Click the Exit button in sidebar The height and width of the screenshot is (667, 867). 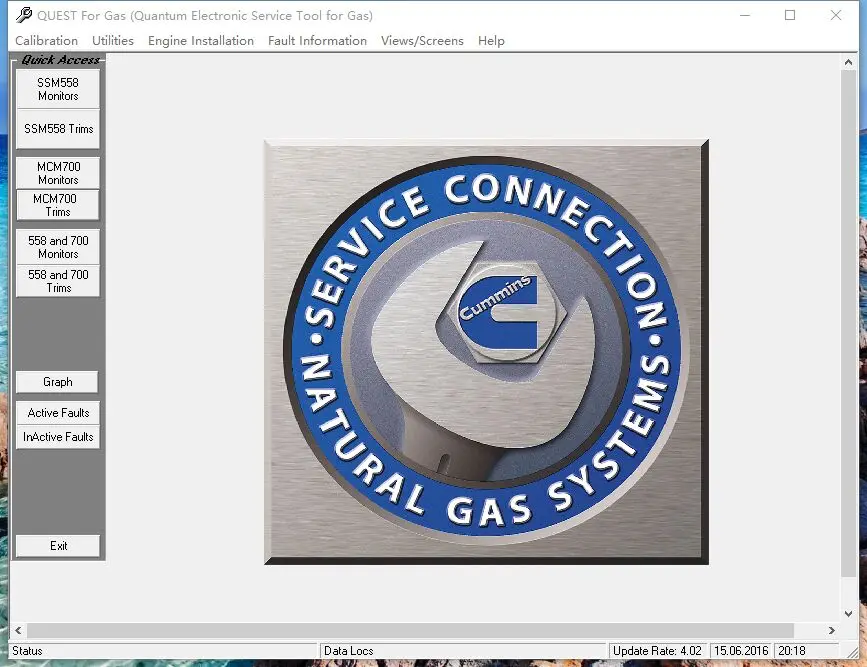(x=58, y=546)
